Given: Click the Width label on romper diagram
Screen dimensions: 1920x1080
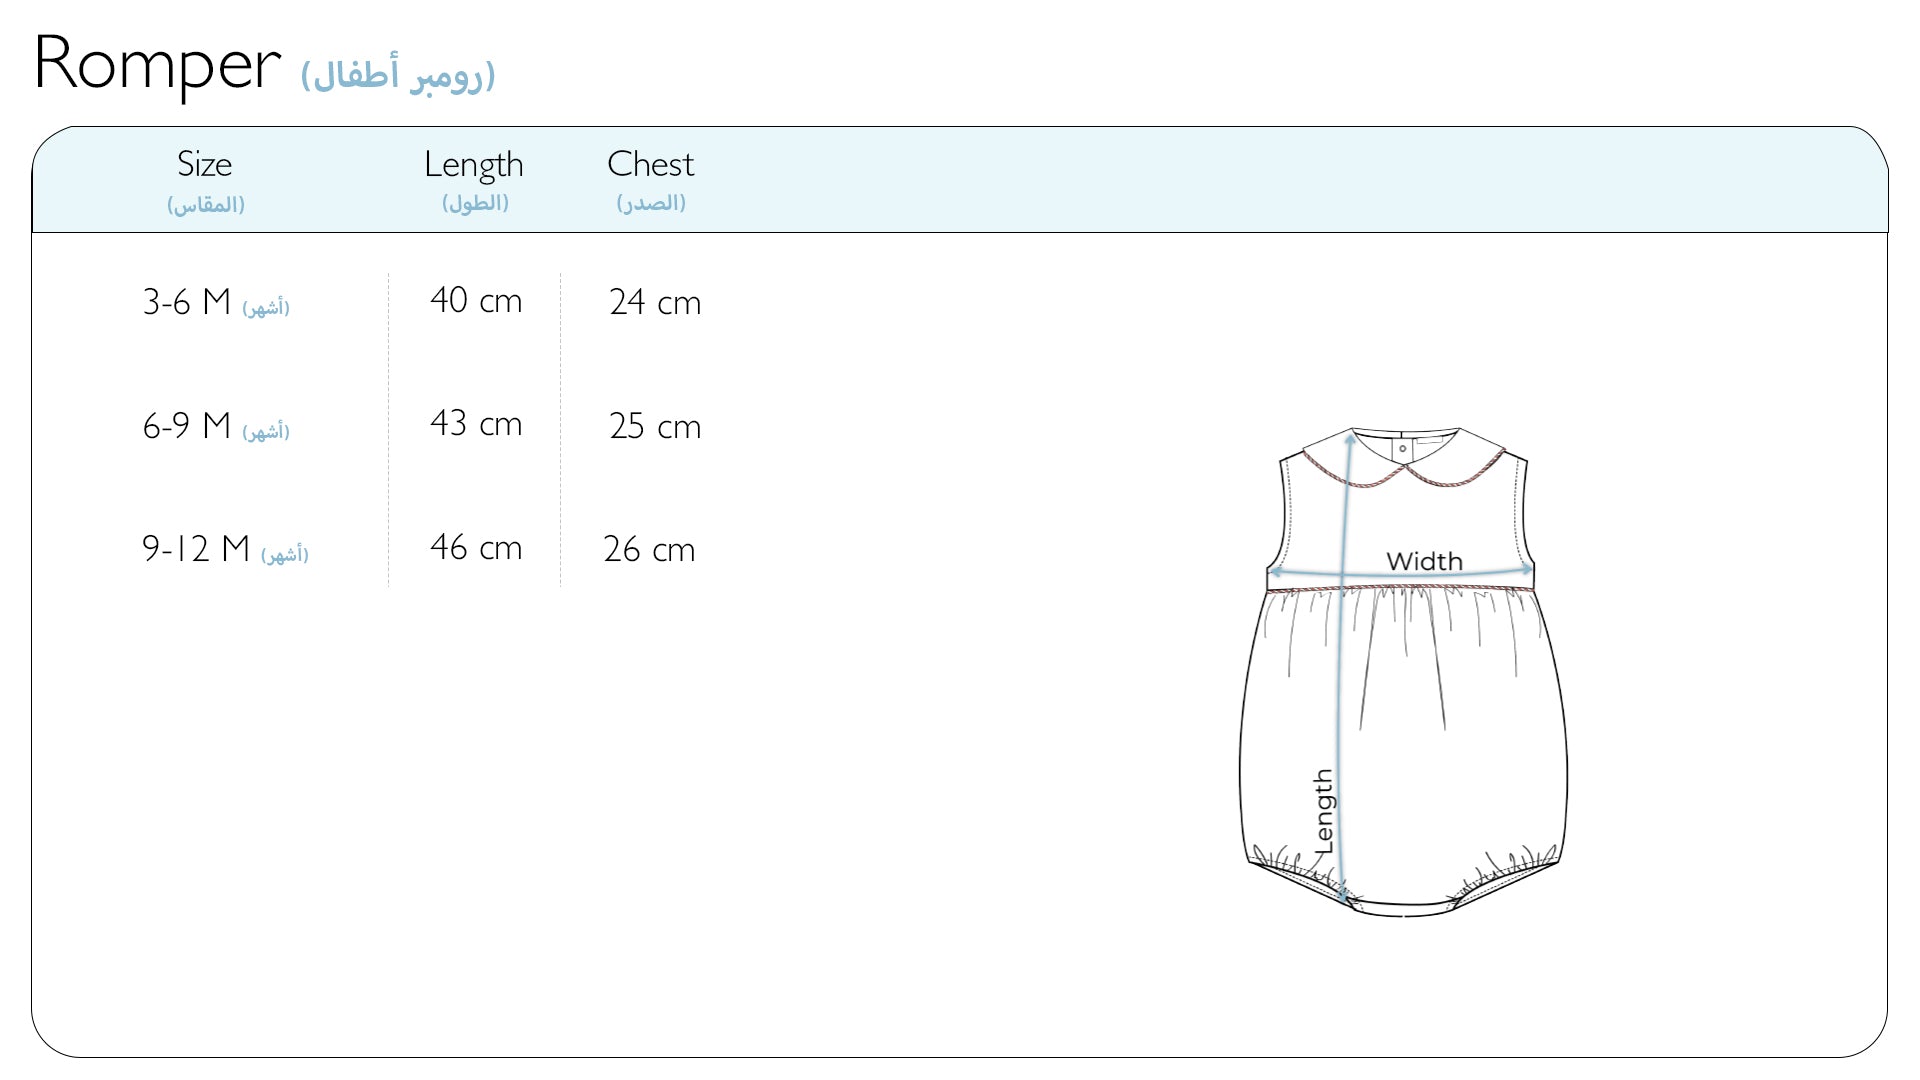Looking at the screenshot, I should [x=1424, y=561].
